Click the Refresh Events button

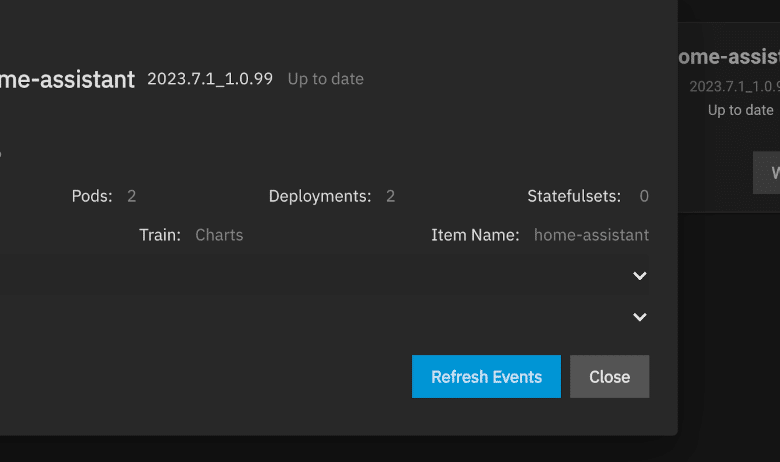486,376
